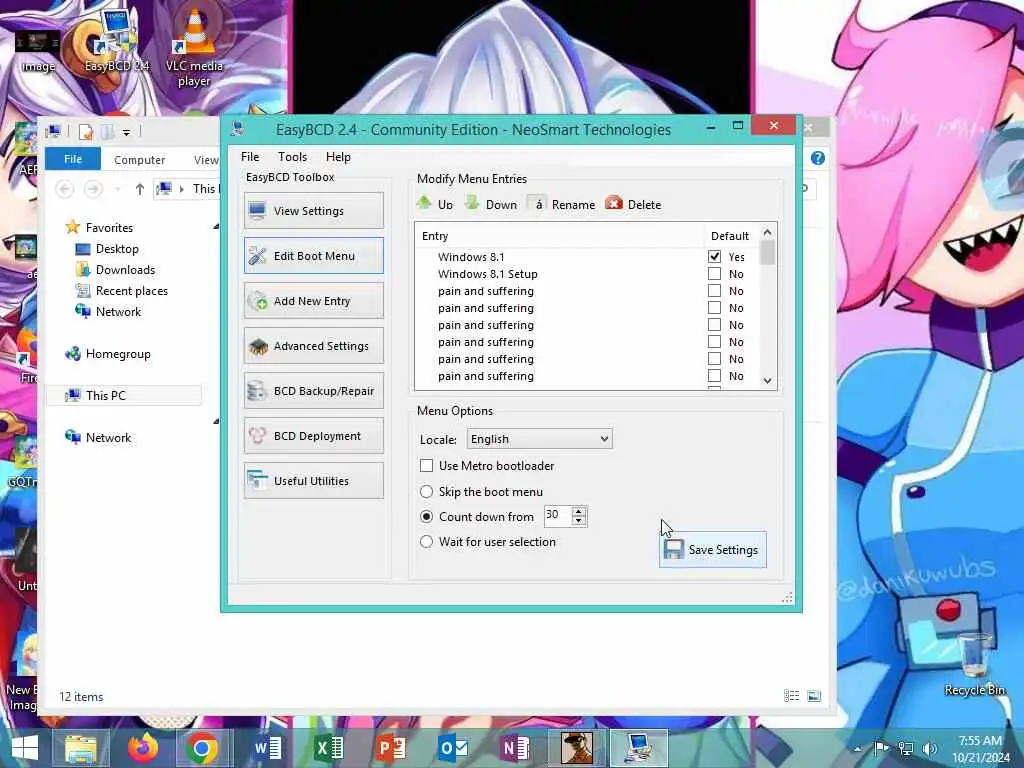Check default box for Windows 8.1 Setup

coord(714,274)
